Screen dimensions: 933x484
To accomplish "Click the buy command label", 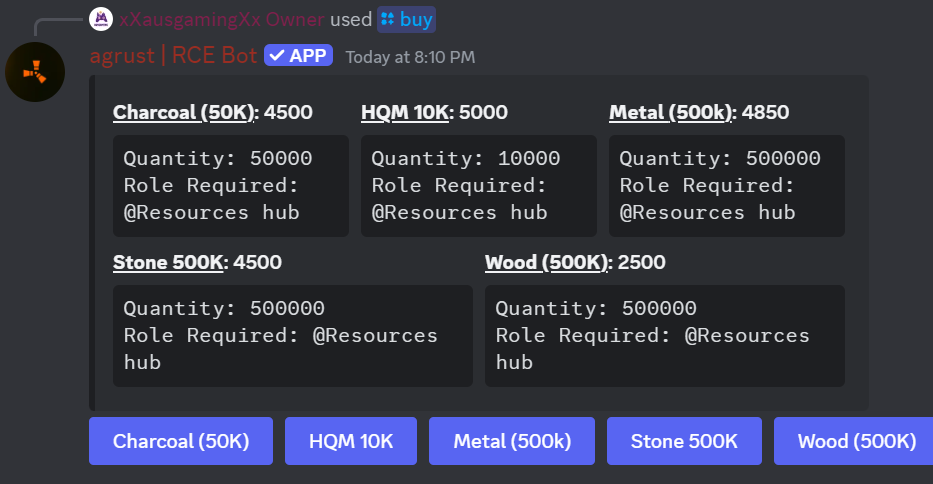I will pos(416,19).
